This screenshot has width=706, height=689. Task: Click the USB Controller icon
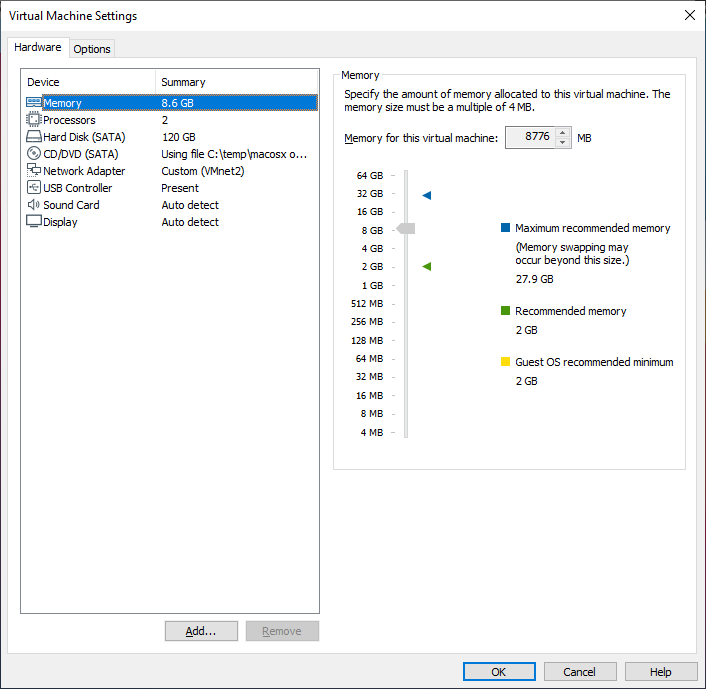click(34, 187)
